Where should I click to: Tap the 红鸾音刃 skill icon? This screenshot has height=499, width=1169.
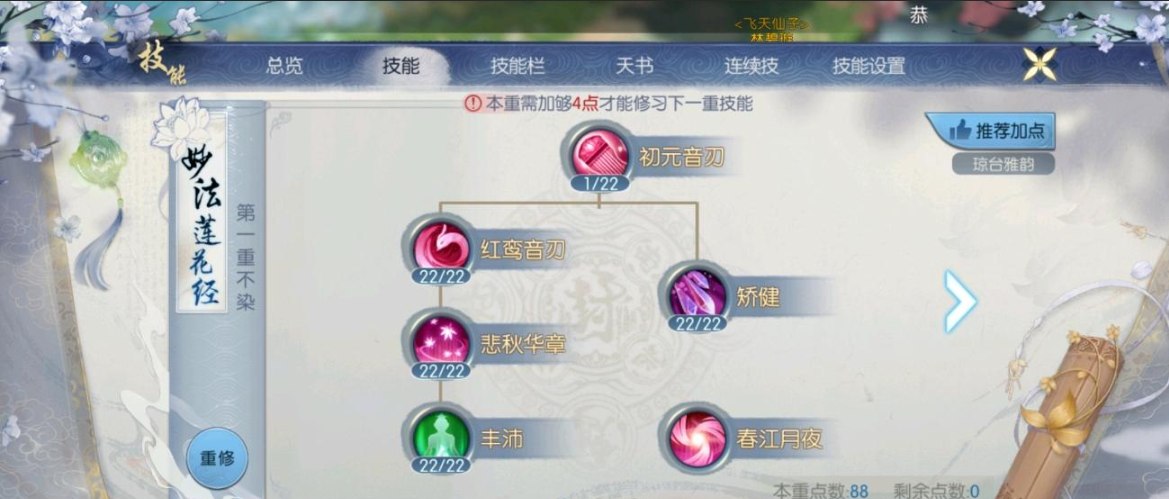tap(441, 247)
